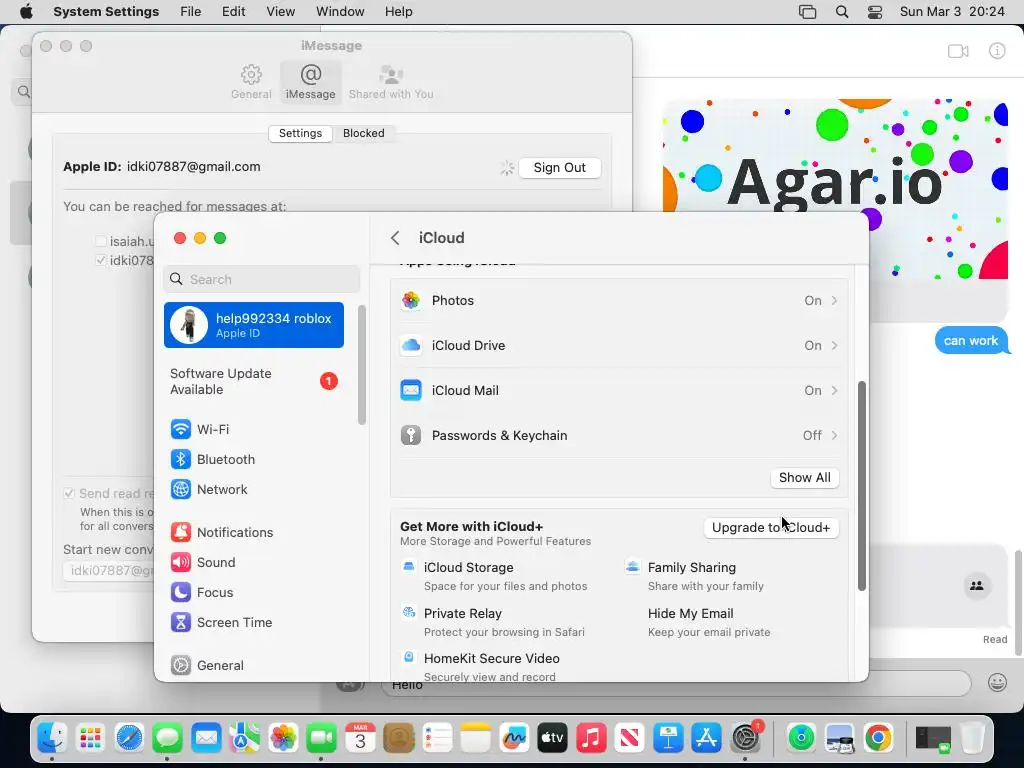1024x768 pixels.
Task: Click the Messages text input with Hello
Action: (x=676, y=684)
